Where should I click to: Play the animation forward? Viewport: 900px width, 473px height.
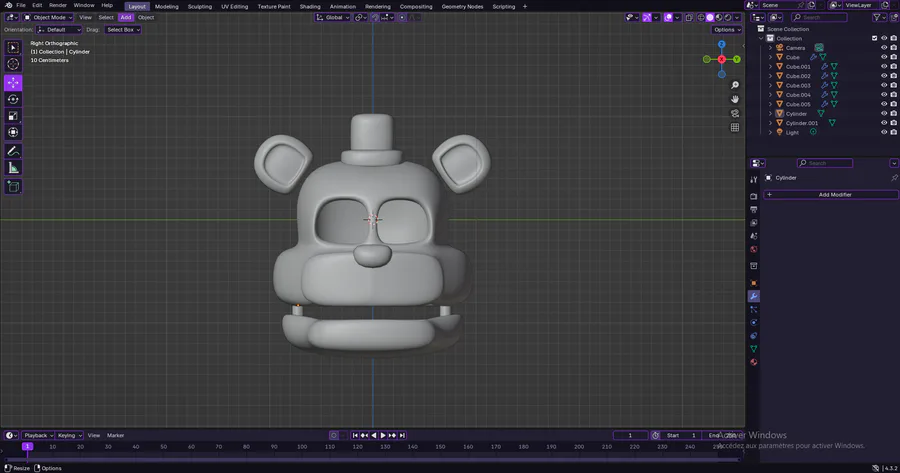pyautogui.click(x=383, y=435)
